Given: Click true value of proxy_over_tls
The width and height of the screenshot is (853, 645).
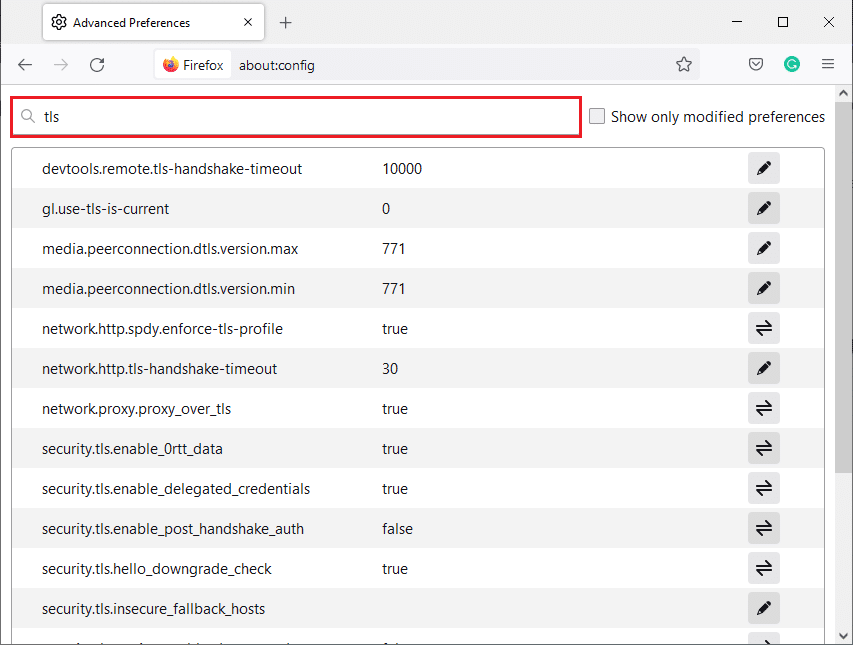Looking at the screenshot, I should pos(395,409).
